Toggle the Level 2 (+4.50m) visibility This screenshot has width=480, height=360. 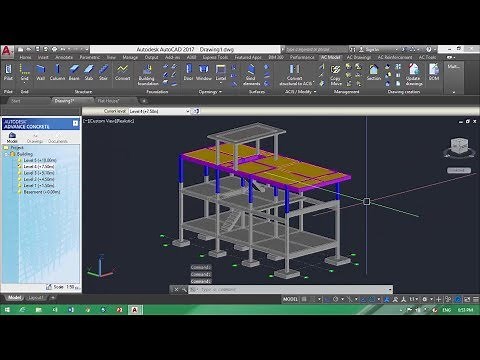20,179
